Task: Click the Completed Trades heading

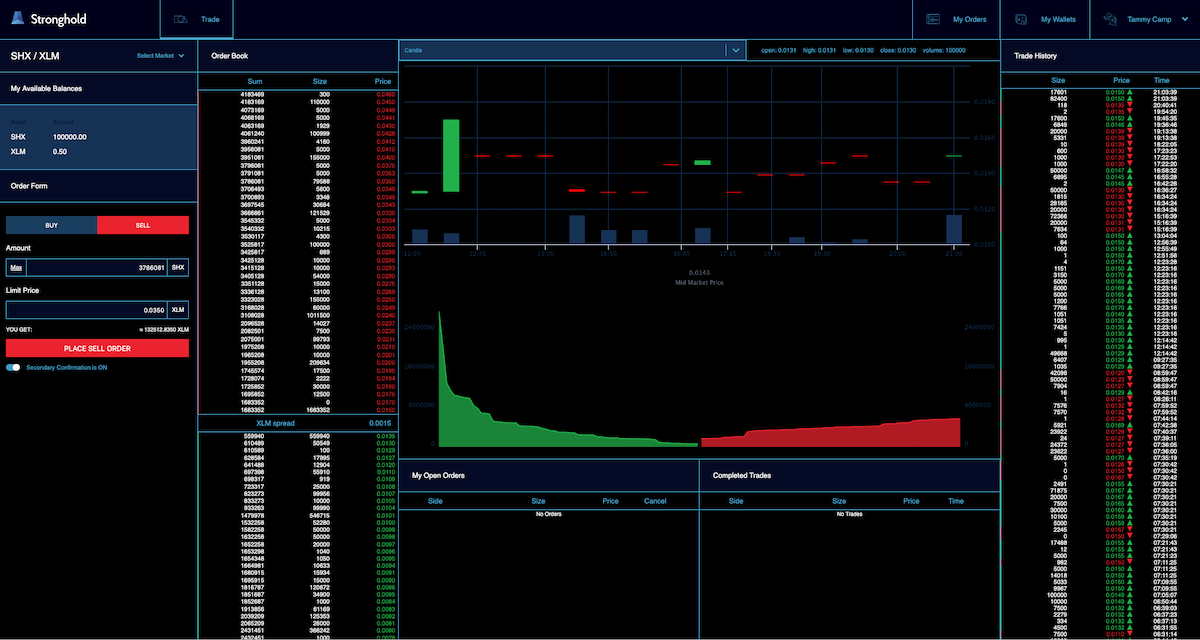Action: 742,475
